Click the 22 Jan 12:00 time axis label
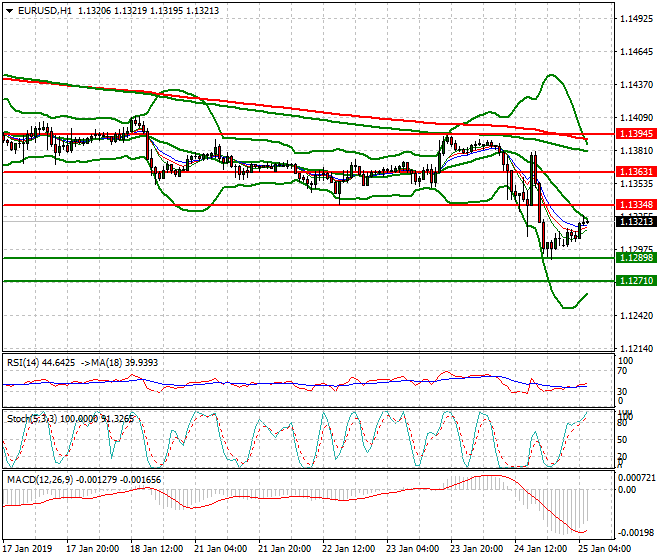Image resolution: width=660 pixels, height=560 pixels. (349, 549)
